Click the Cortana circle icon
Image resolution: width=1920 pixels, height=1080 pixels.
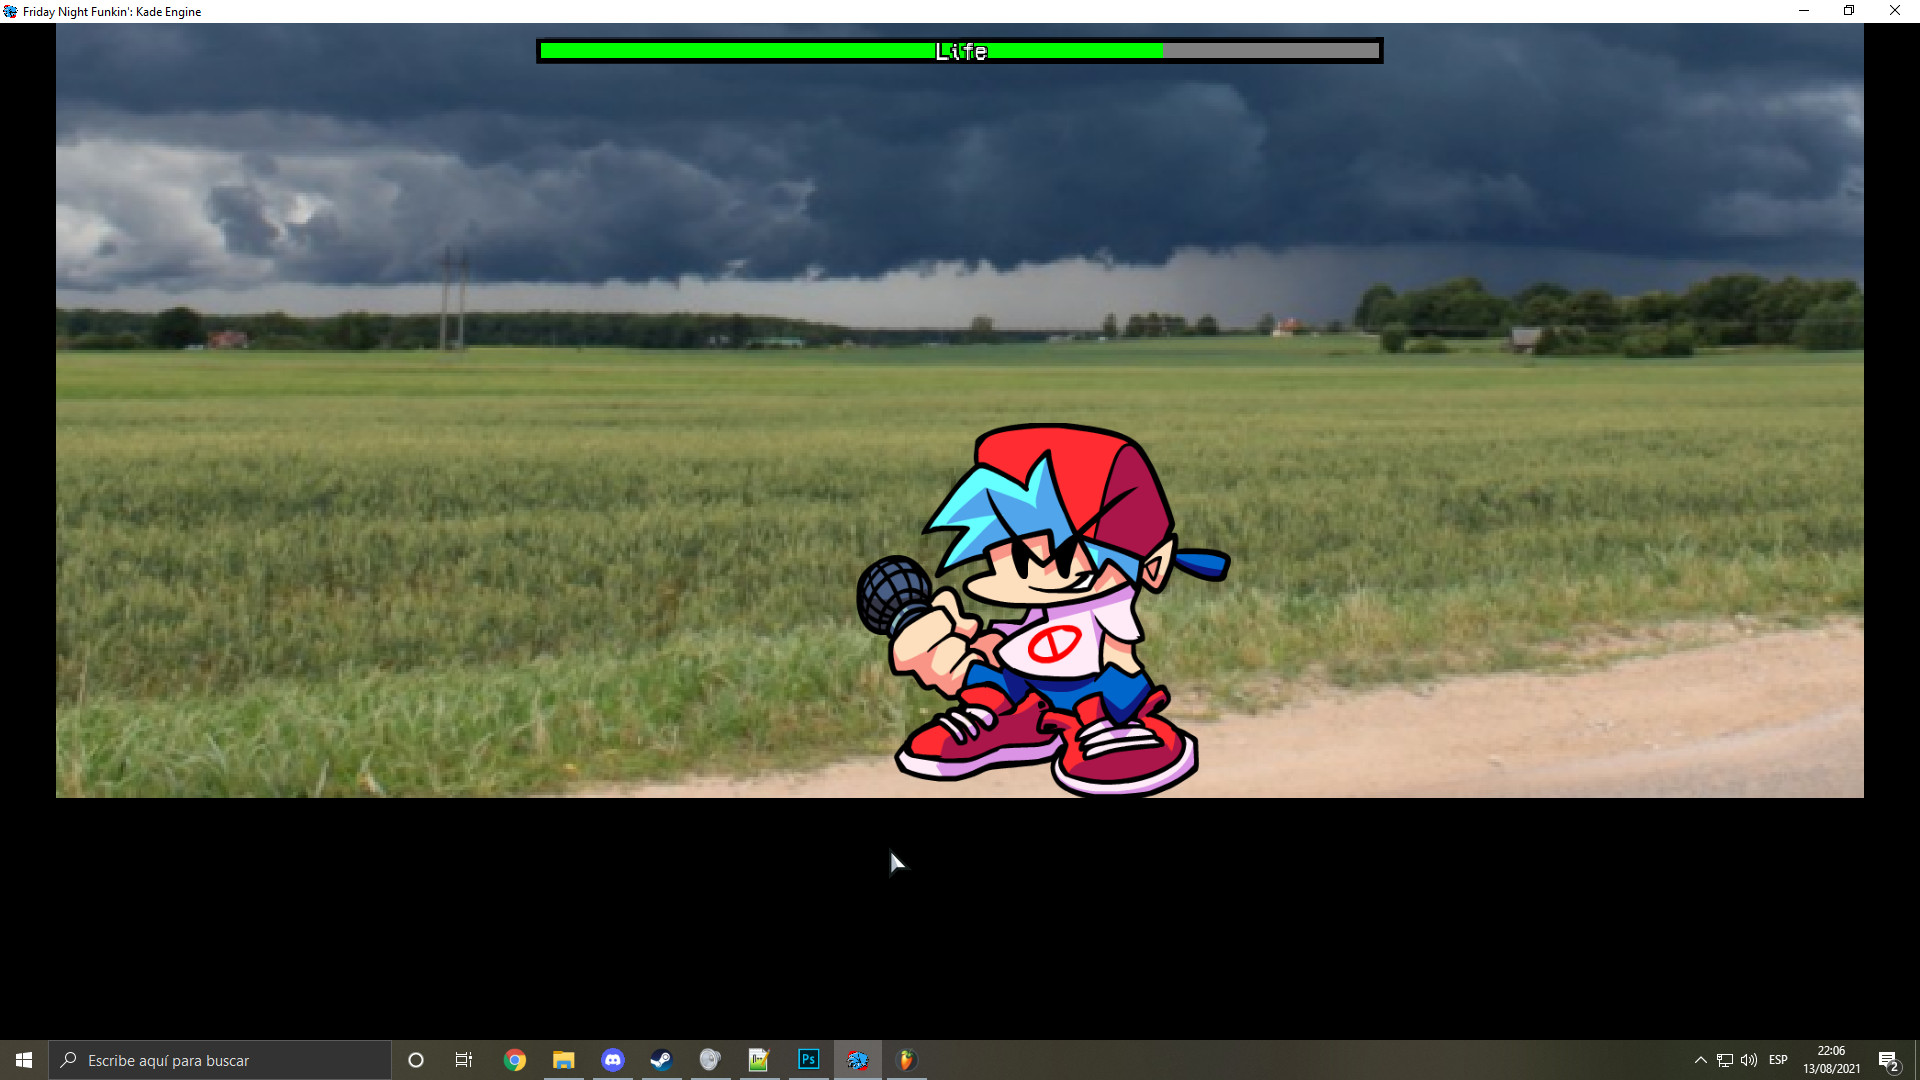pyautogui.click(x=415, y=1059)
